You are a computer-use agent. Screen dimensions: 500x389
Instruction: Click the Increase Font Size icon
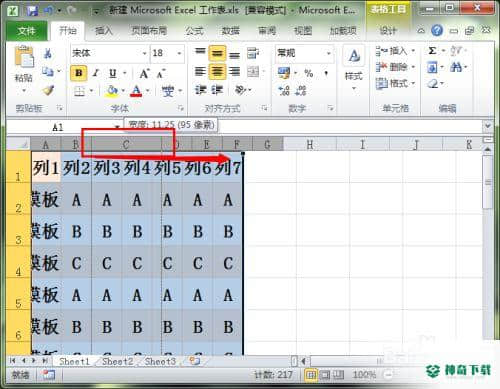144,73
